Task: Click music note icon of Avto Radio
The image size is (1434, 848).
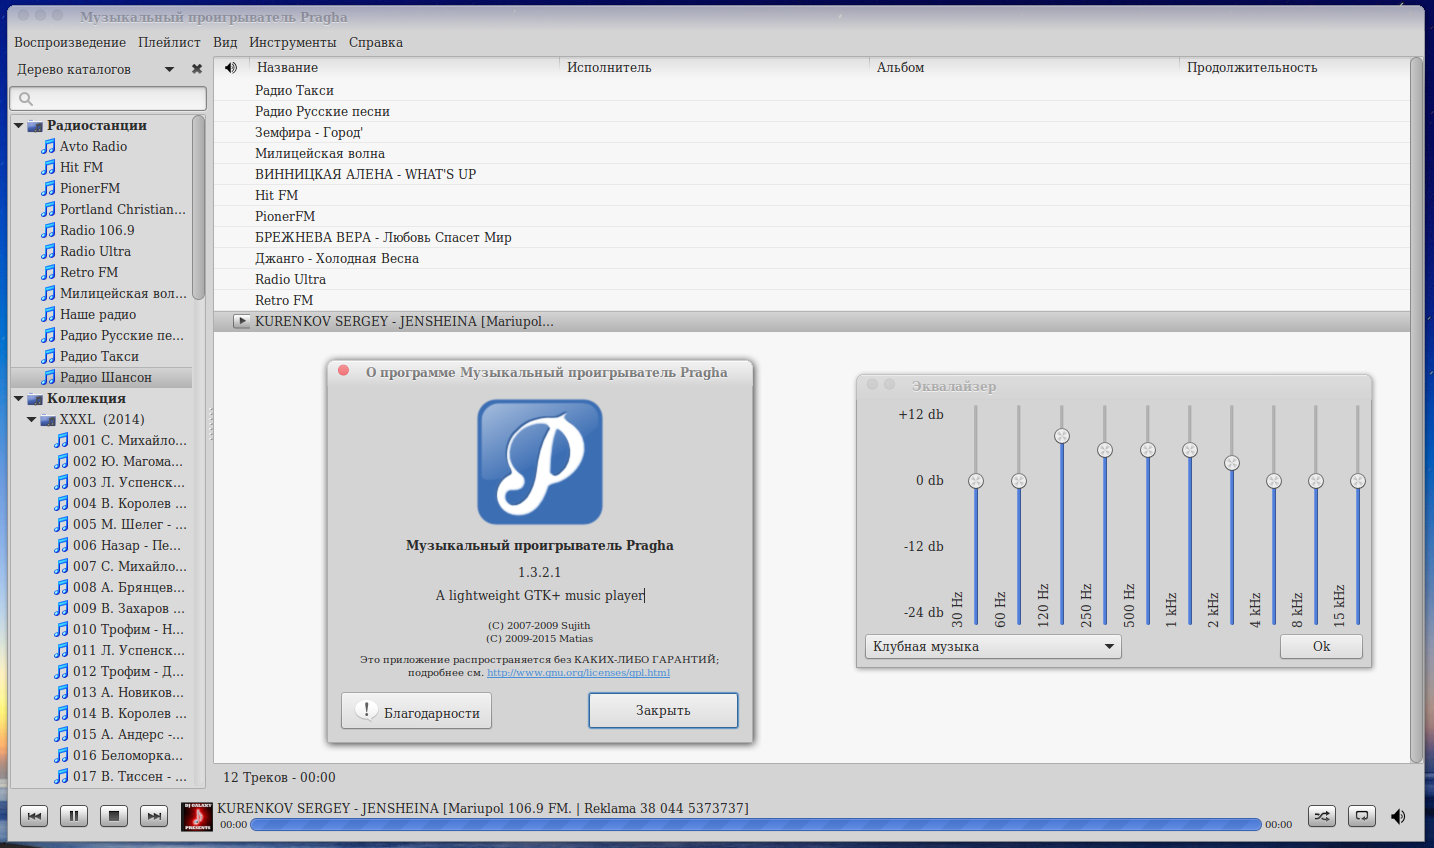Action: coord(48,146)
